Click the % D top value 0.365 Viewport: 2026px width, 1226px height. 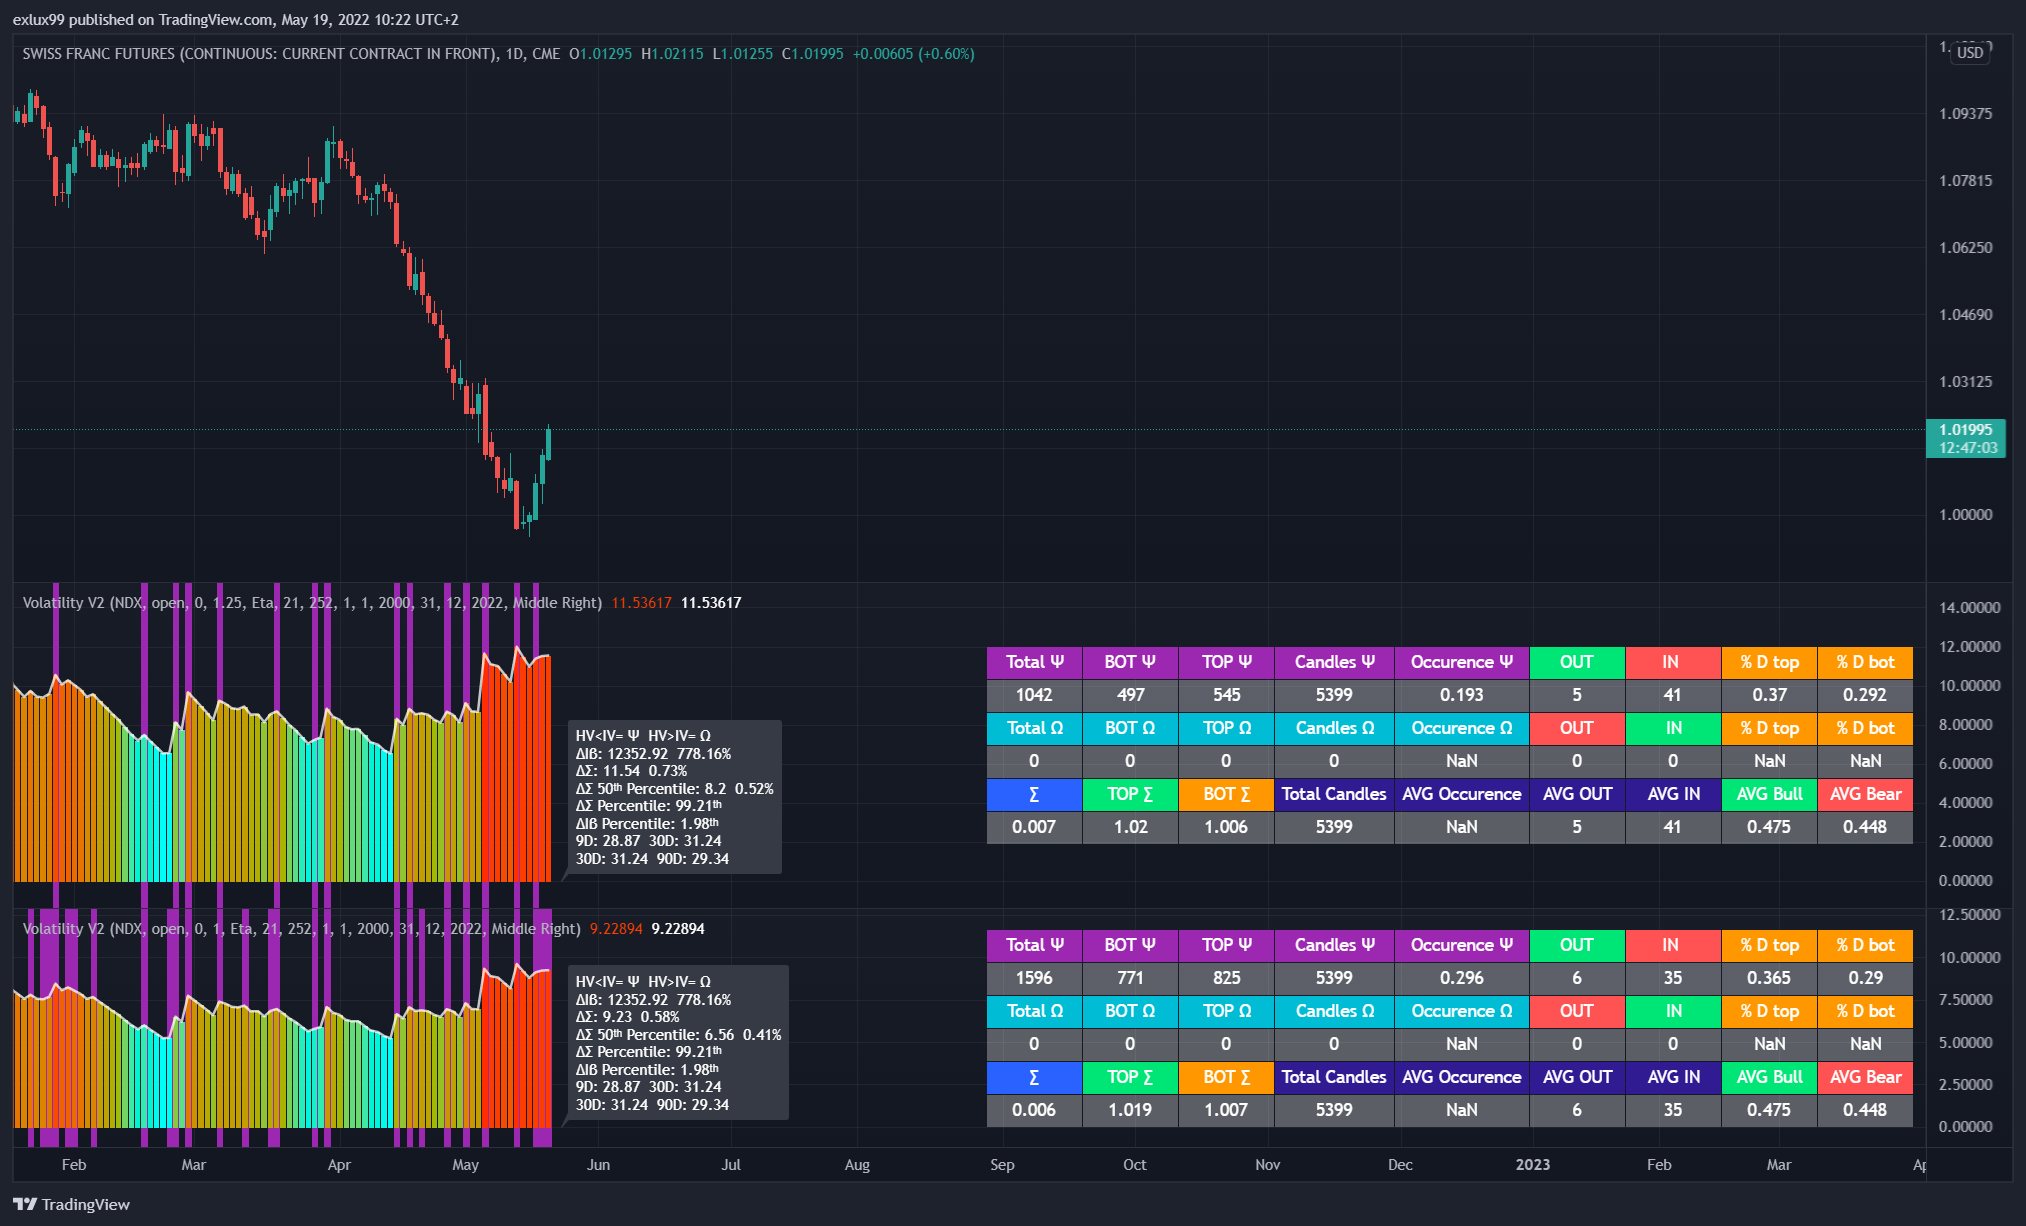click(1769, 978)
